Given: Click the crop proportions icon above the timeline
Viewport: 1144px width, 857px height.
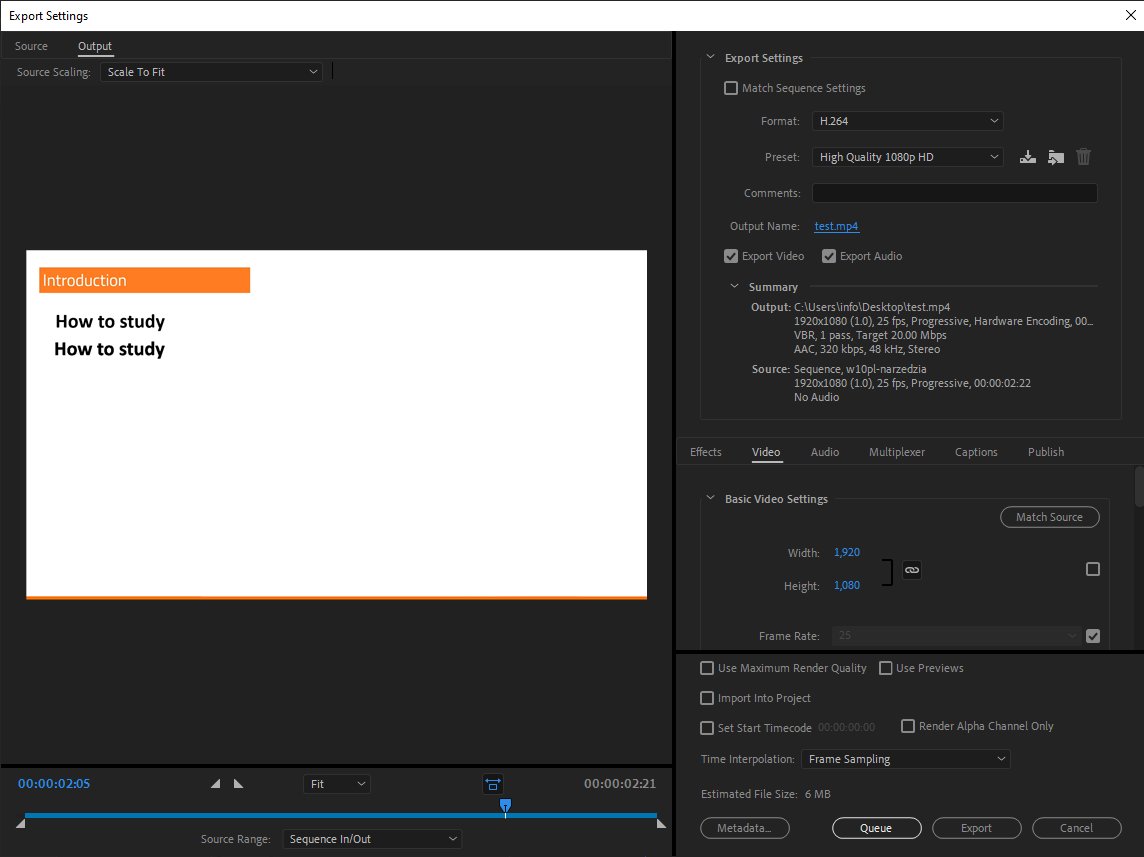Looking at the screenshot, I should (x=492, y=784).
